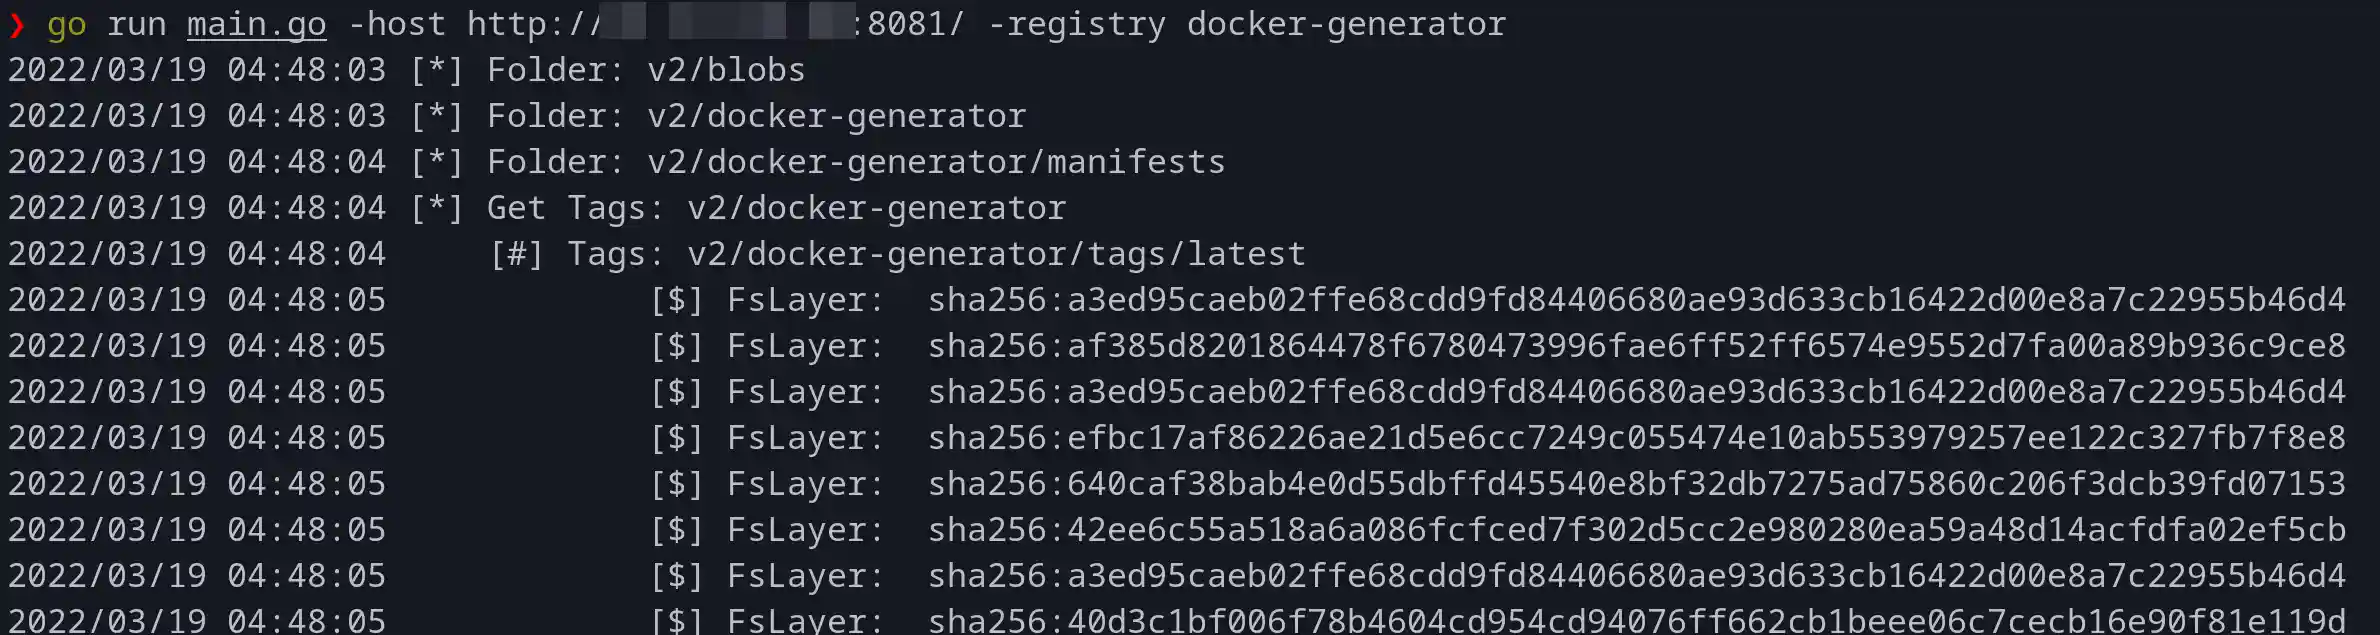Click the green "go" command word

tap(66, 24)
